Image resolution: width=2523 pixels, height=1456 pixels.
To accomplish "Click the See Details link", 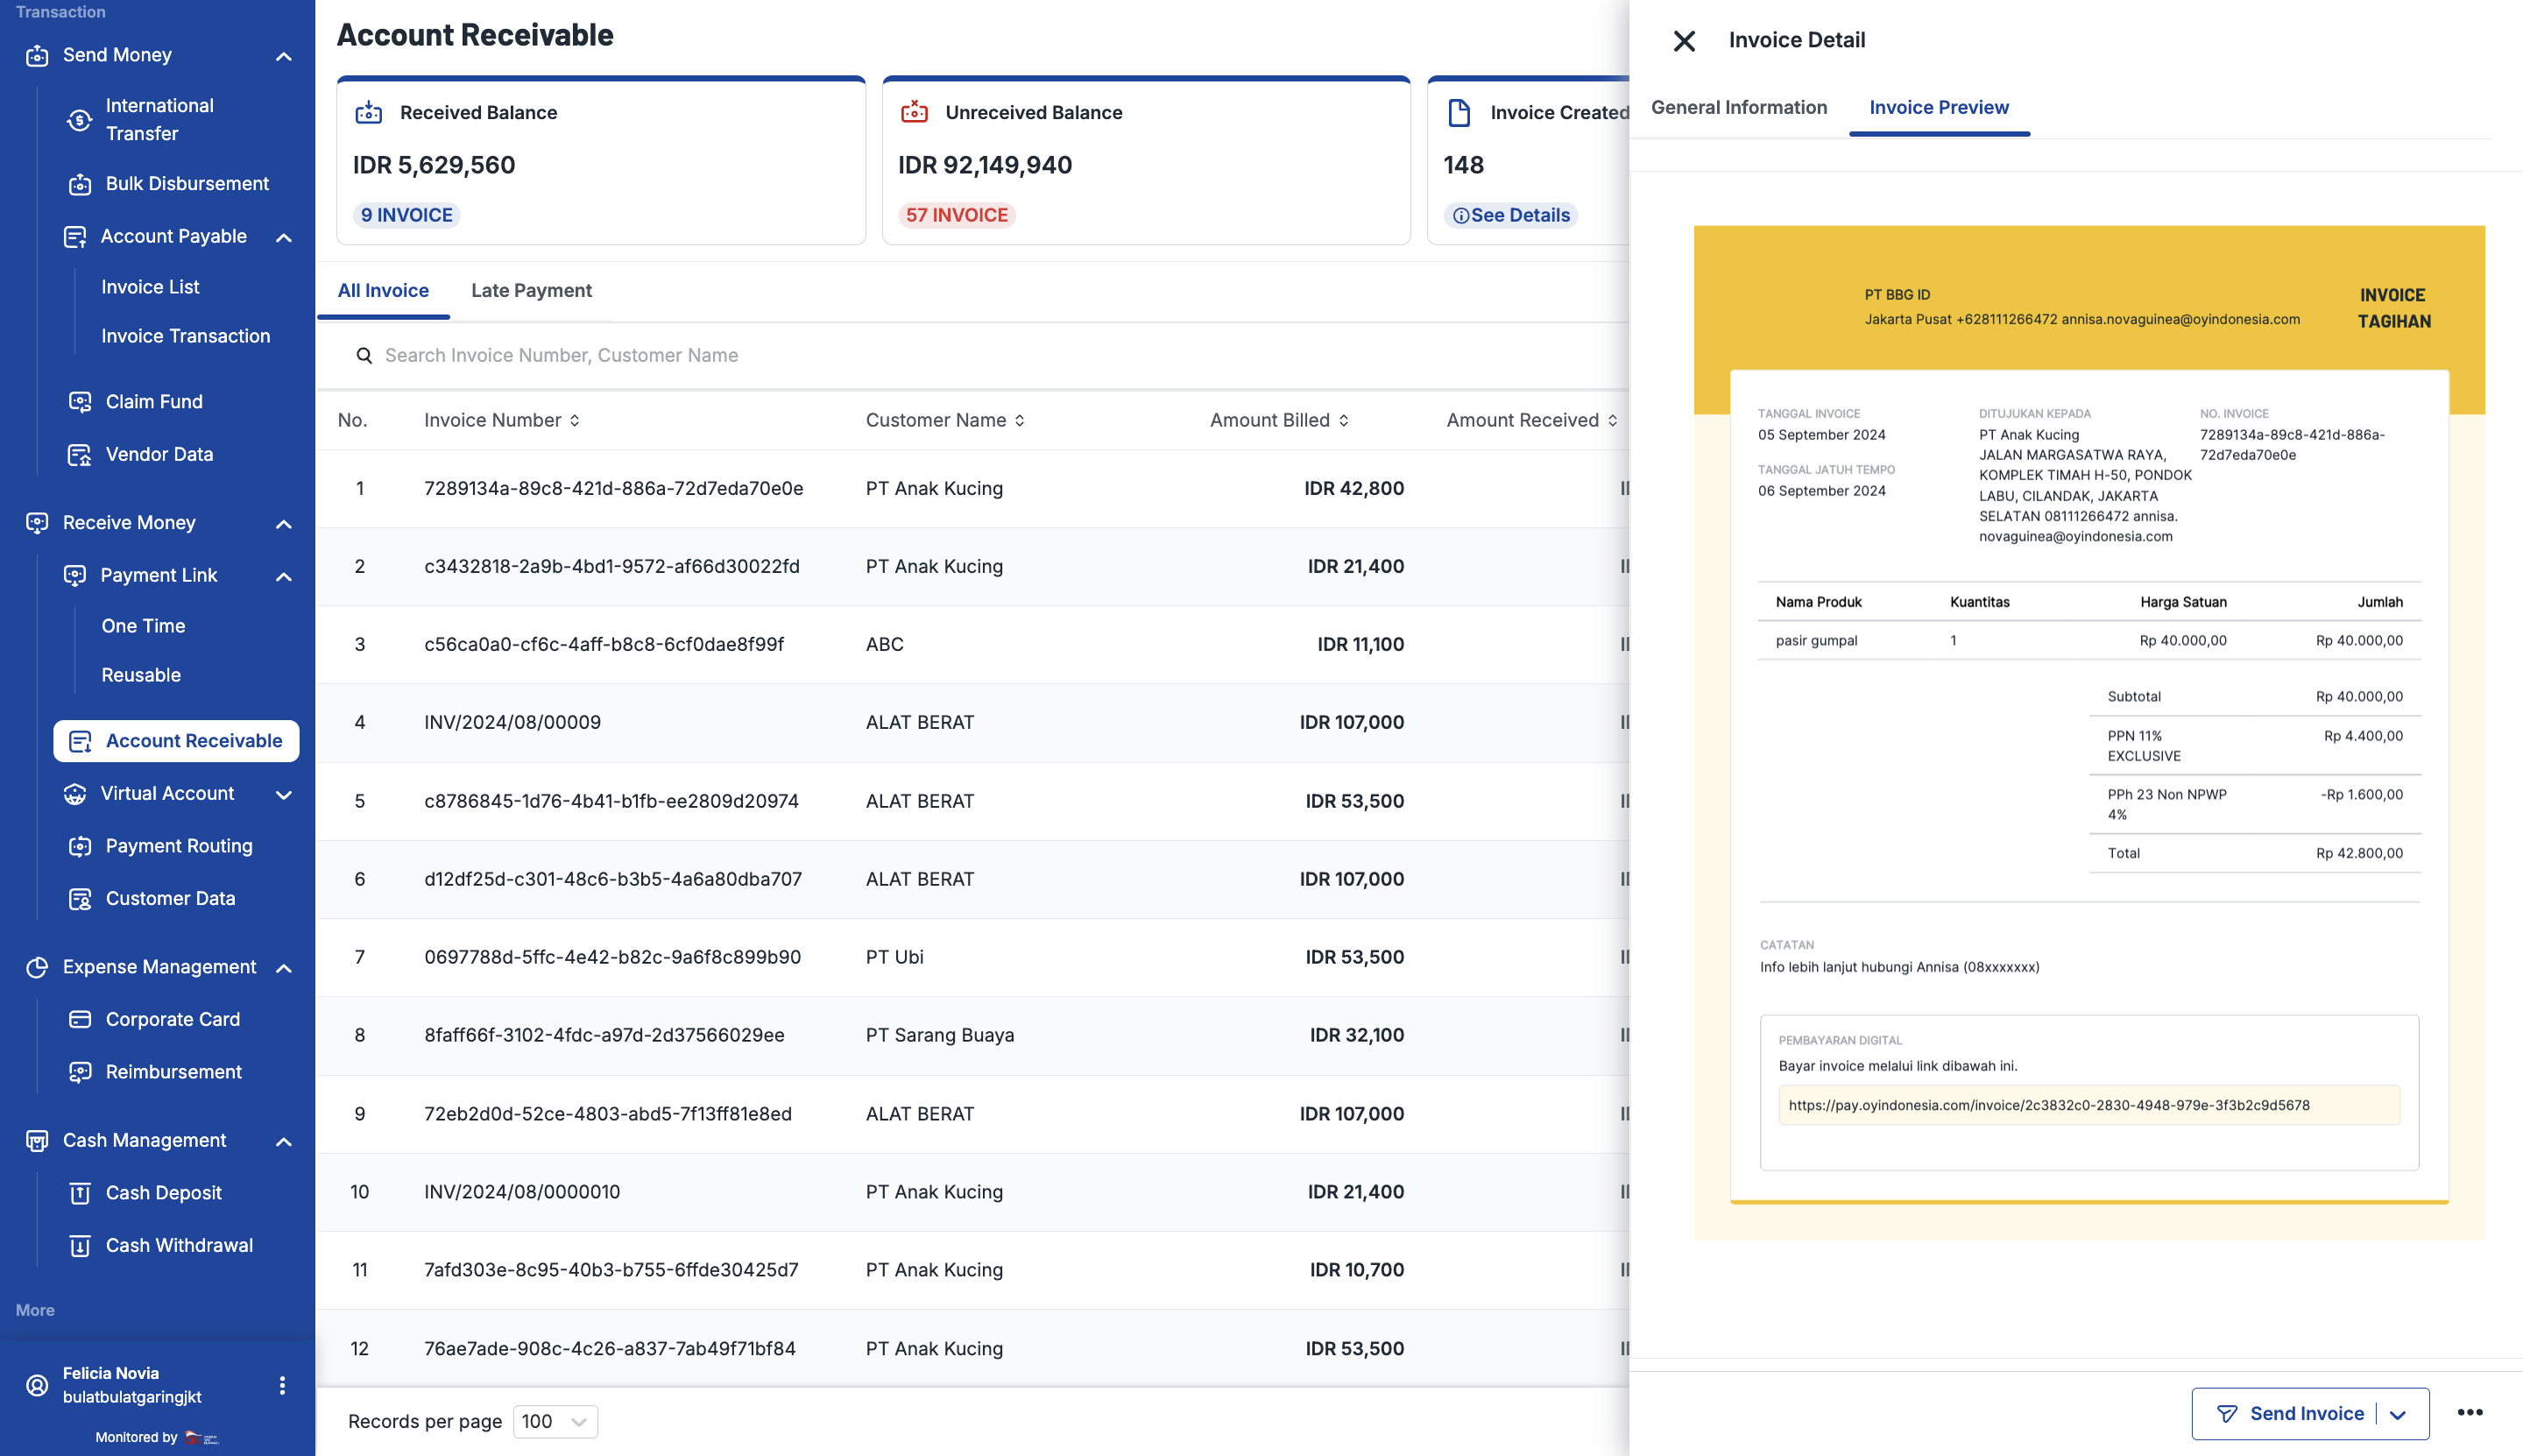I will 1511,216.
